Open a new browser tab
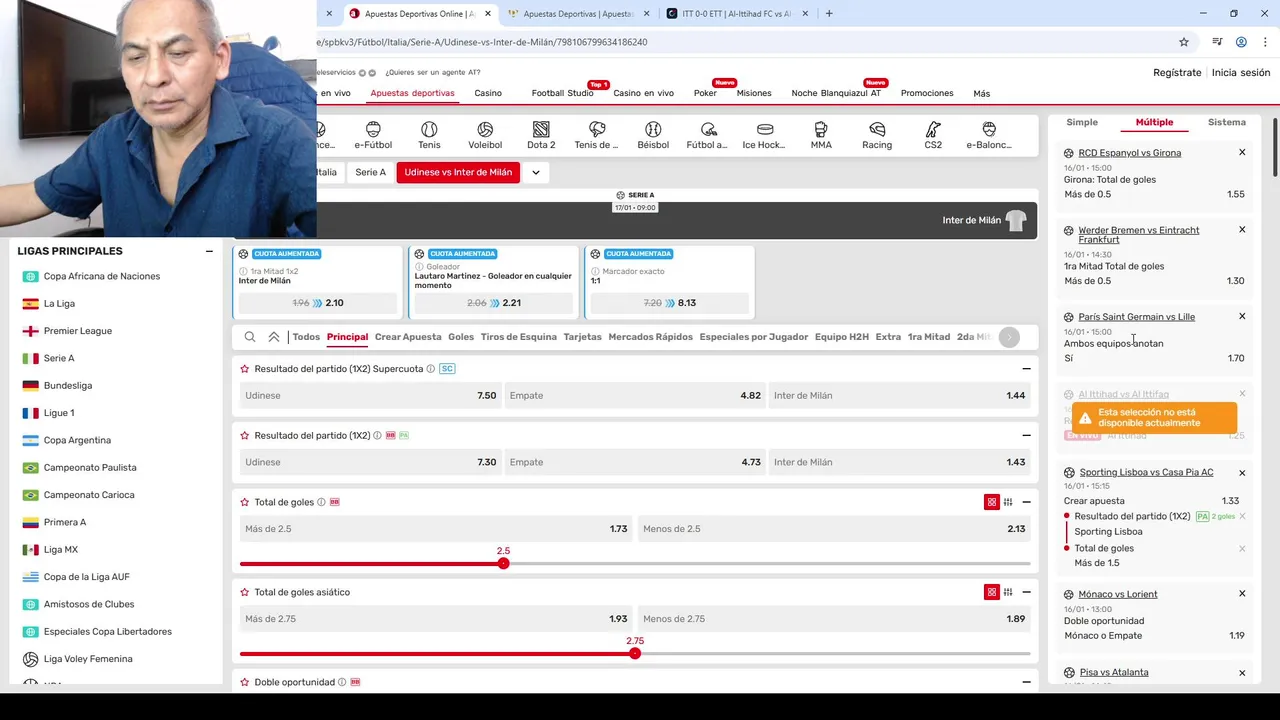Viewport: 1280px width, 720px height. click(x=829, y=13)
